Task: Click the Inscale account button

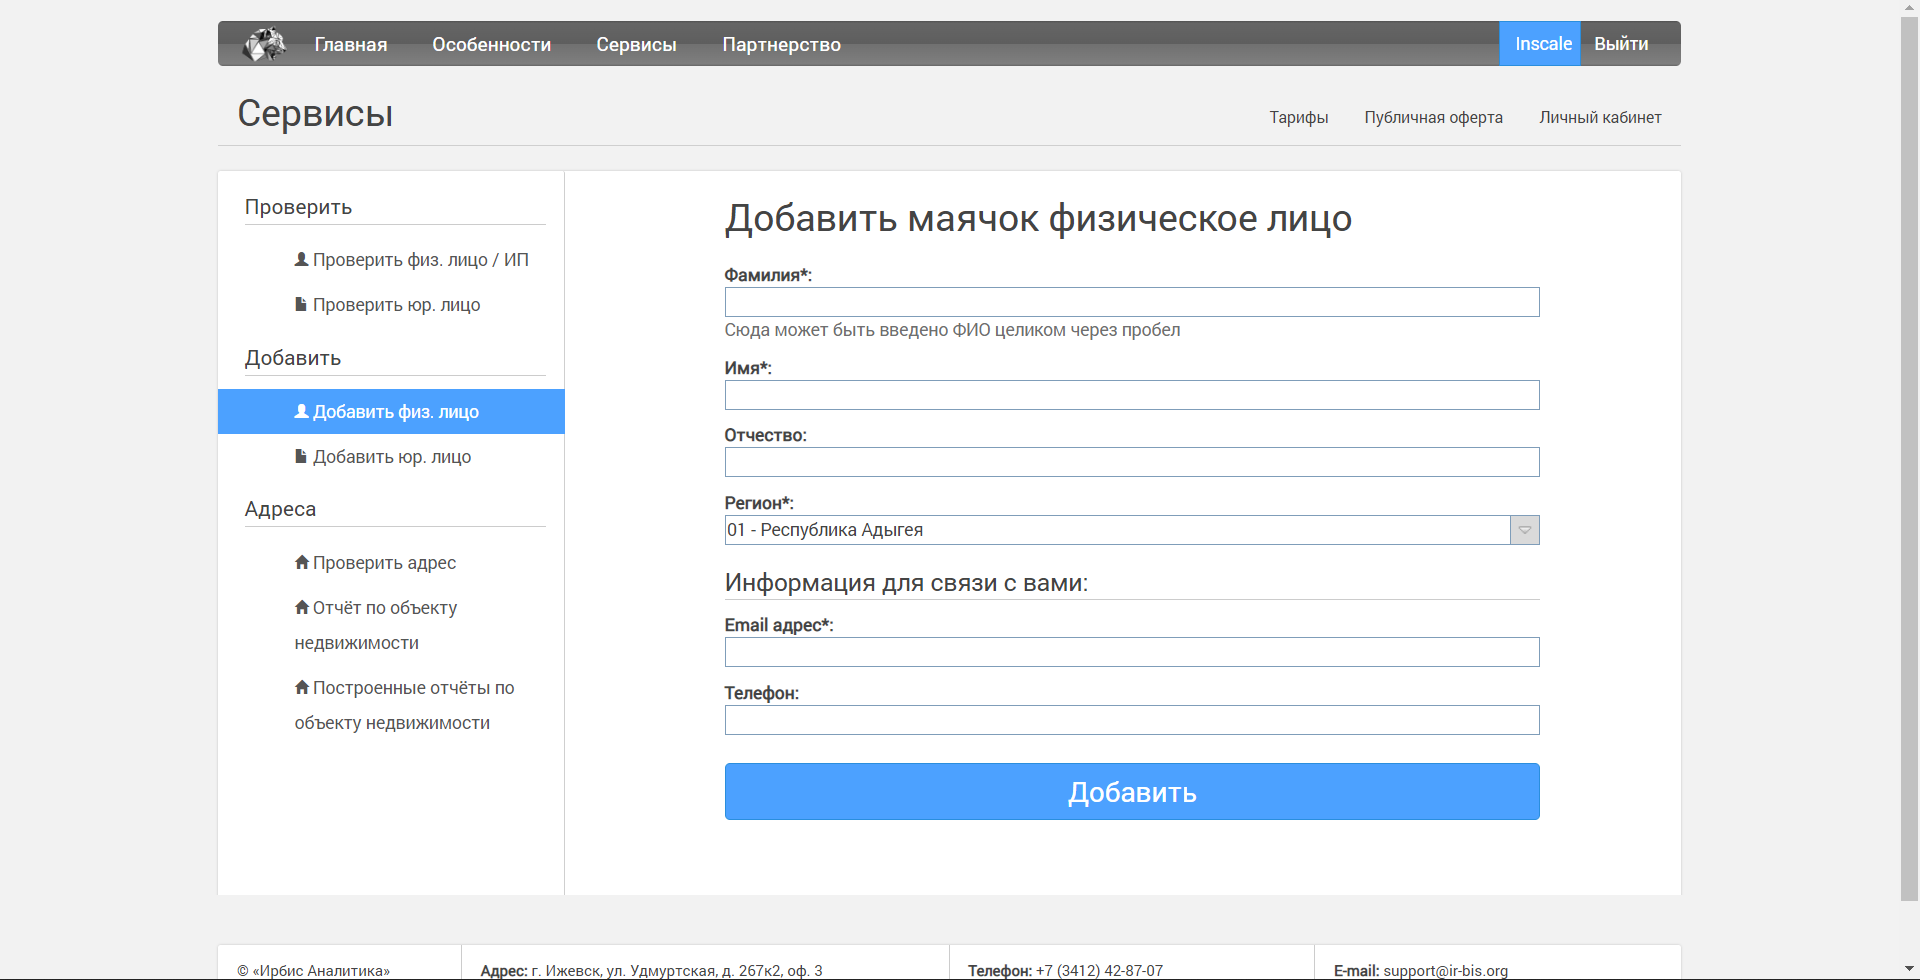Action: coord(1540,44)
